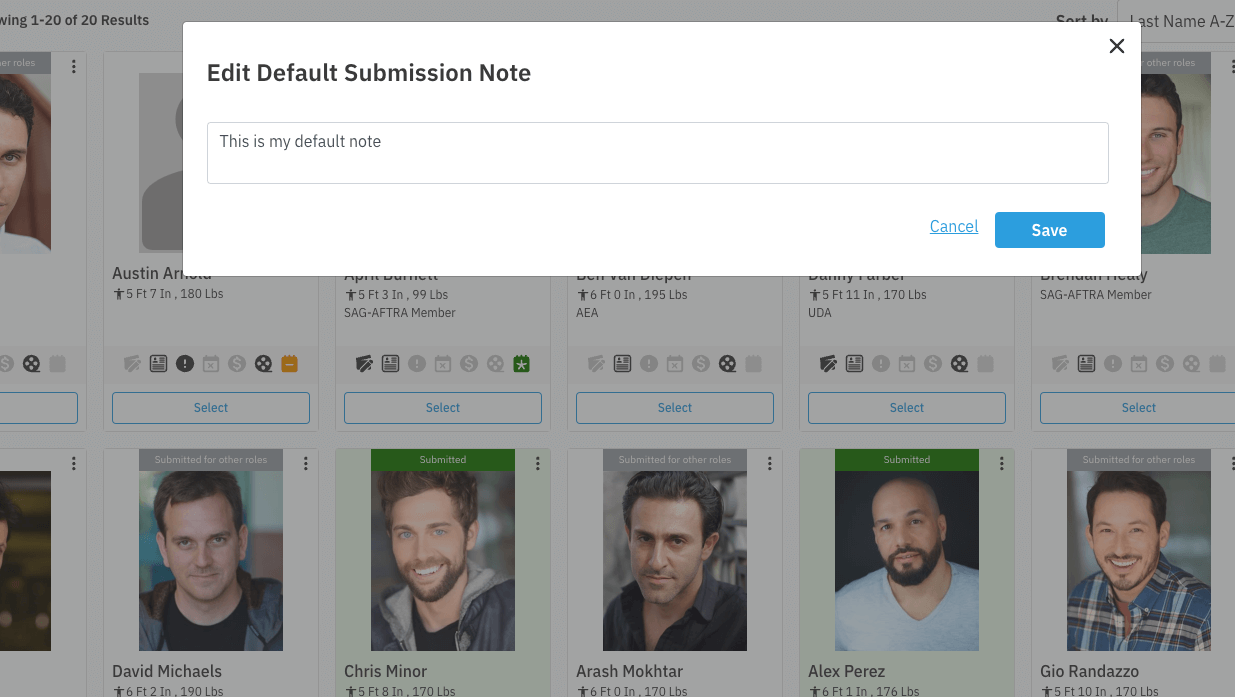Click Submitted for other roles above Arash Mokhtar
The image size is (1235, 697).
click(675, 460)
